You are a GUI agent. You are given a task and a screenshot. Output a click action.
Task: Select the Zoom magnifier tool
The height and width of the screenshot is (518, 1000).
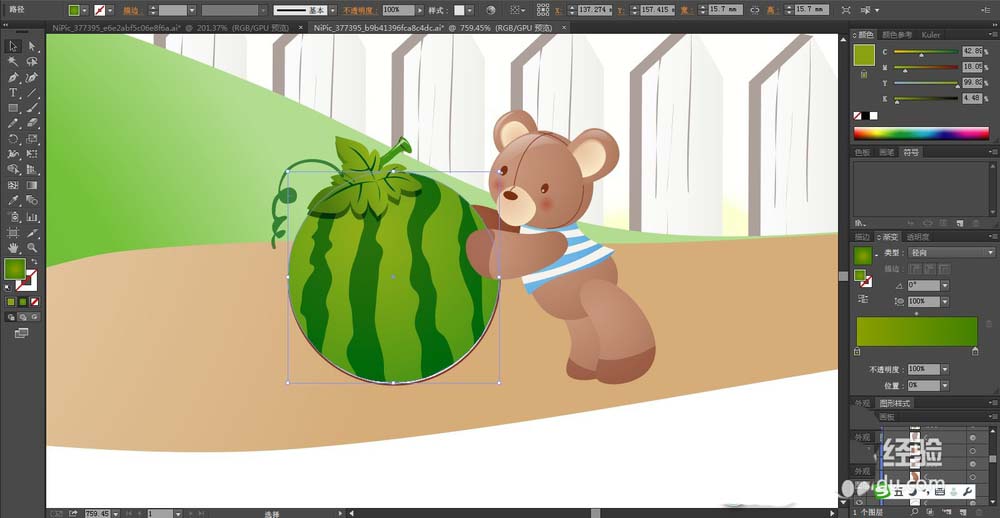tap(32, 248)
